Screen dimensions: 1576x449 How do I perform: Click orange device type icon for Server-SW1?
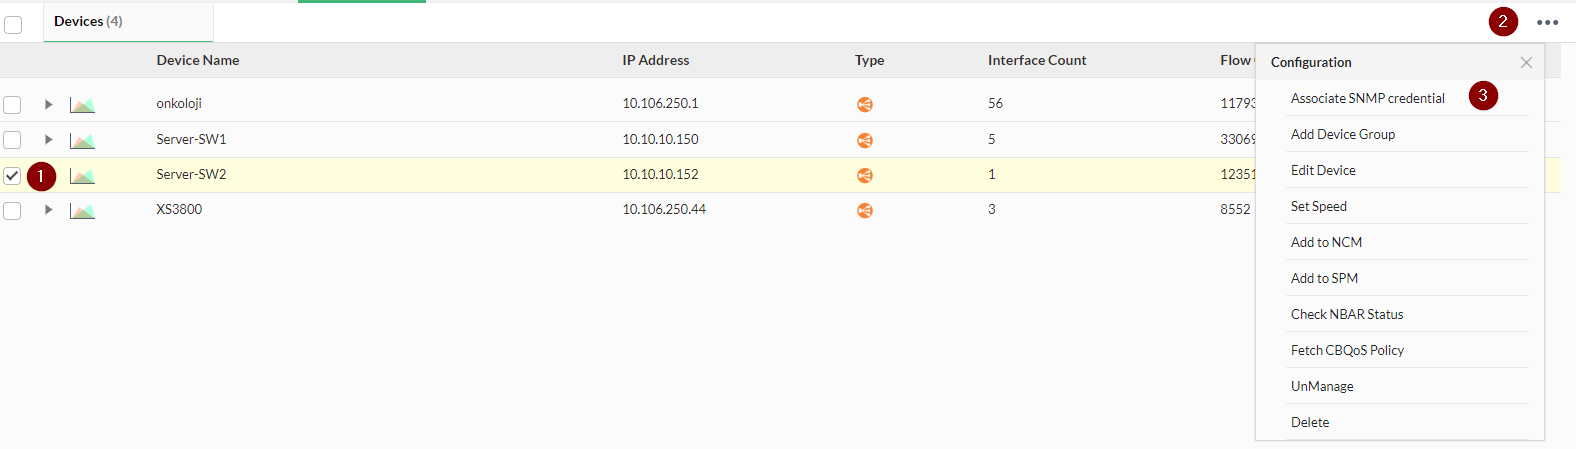pyautogui.click(x=865, y=140)
